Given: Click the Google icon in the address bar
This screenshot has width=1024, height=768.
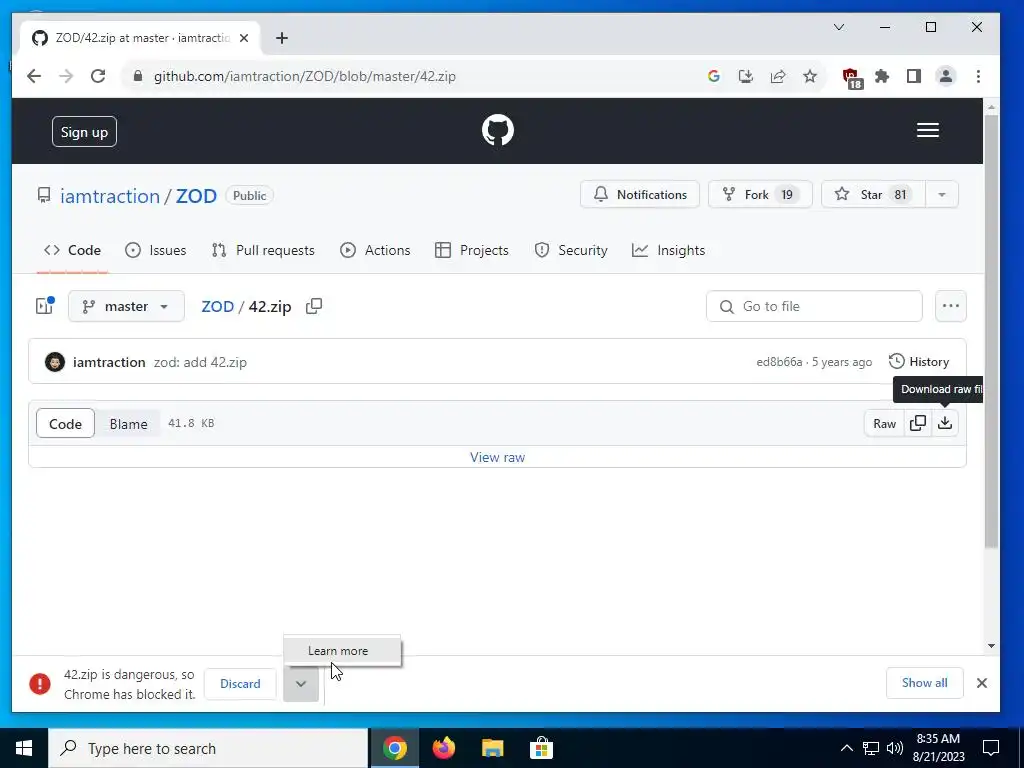Looking at the screenshot, I should [713, 76].
